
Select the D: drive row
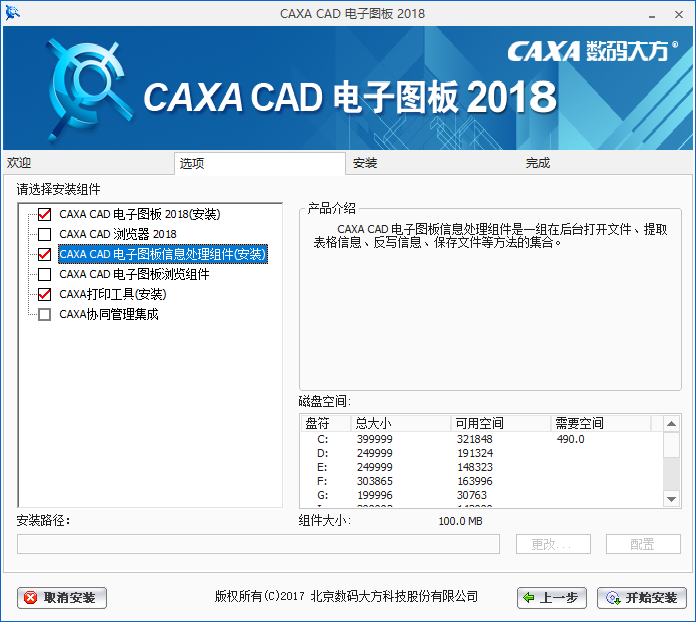[x=482, y=453]
